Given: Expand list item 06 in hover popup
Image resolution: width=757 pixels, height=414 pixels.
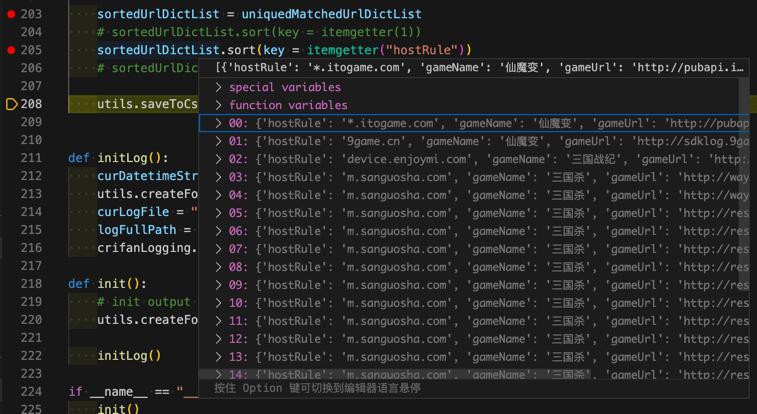Looking at the screenshot, I should (218, 231).
